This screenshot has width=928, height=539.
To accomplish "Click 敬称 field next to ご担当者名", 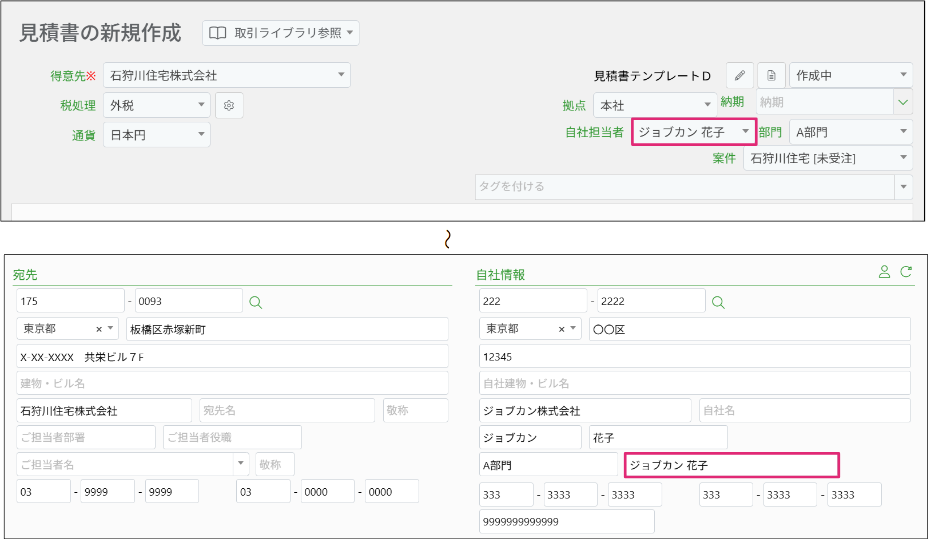I will [x=275, y=464].
